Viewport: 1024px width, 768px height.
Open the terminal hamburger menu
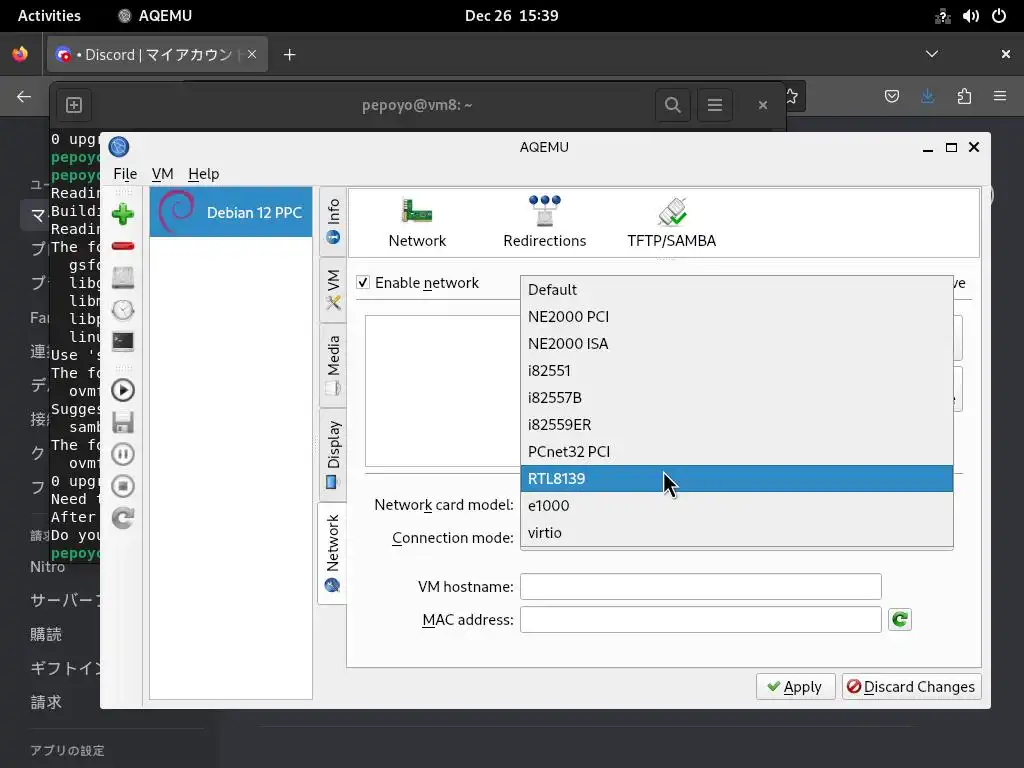point(714,105)
